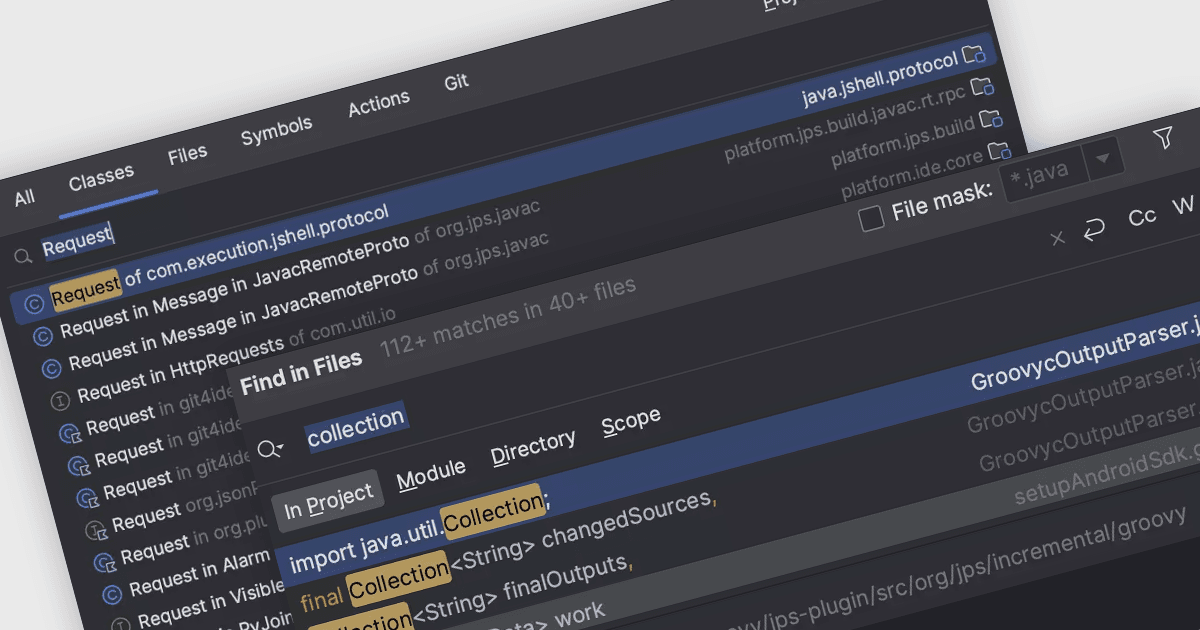Select the Module scope option

pos(431,474)
